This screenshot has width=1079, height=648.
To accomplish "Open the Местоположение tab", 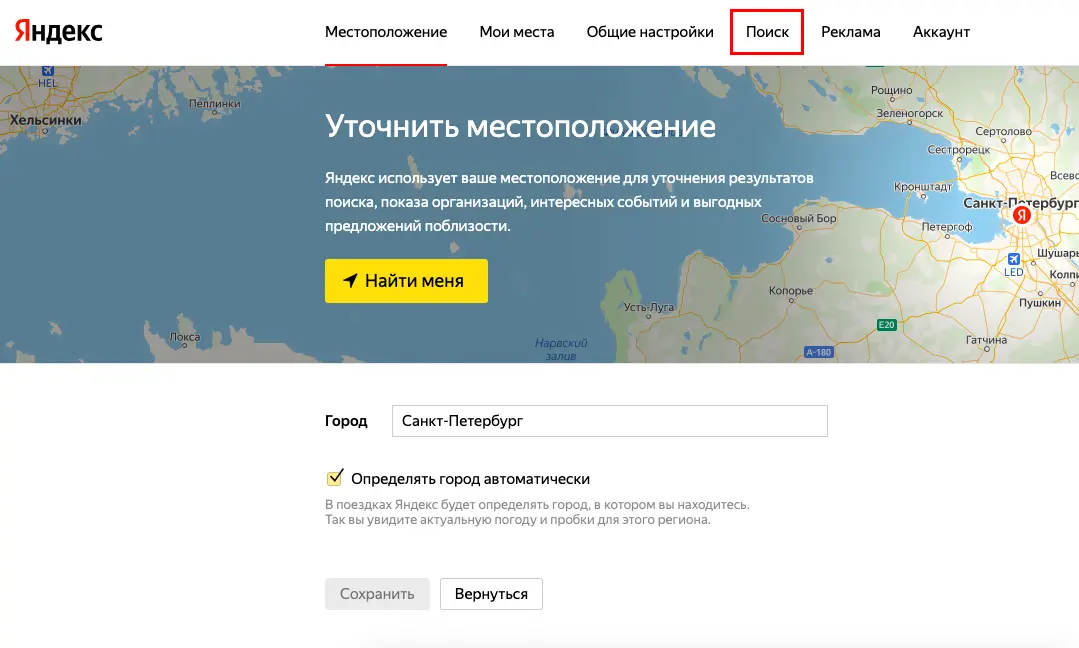I will [386, 32].
